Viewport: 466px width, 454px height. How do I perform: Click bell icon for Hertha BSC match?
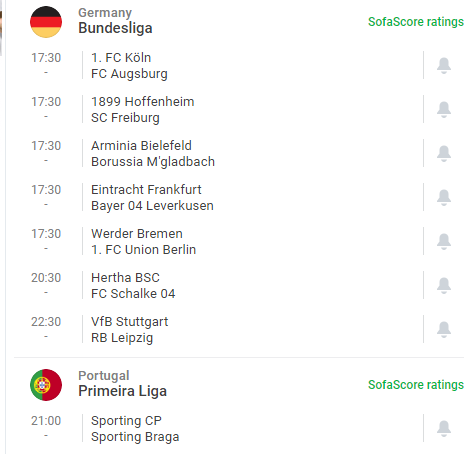pos(444,285)
